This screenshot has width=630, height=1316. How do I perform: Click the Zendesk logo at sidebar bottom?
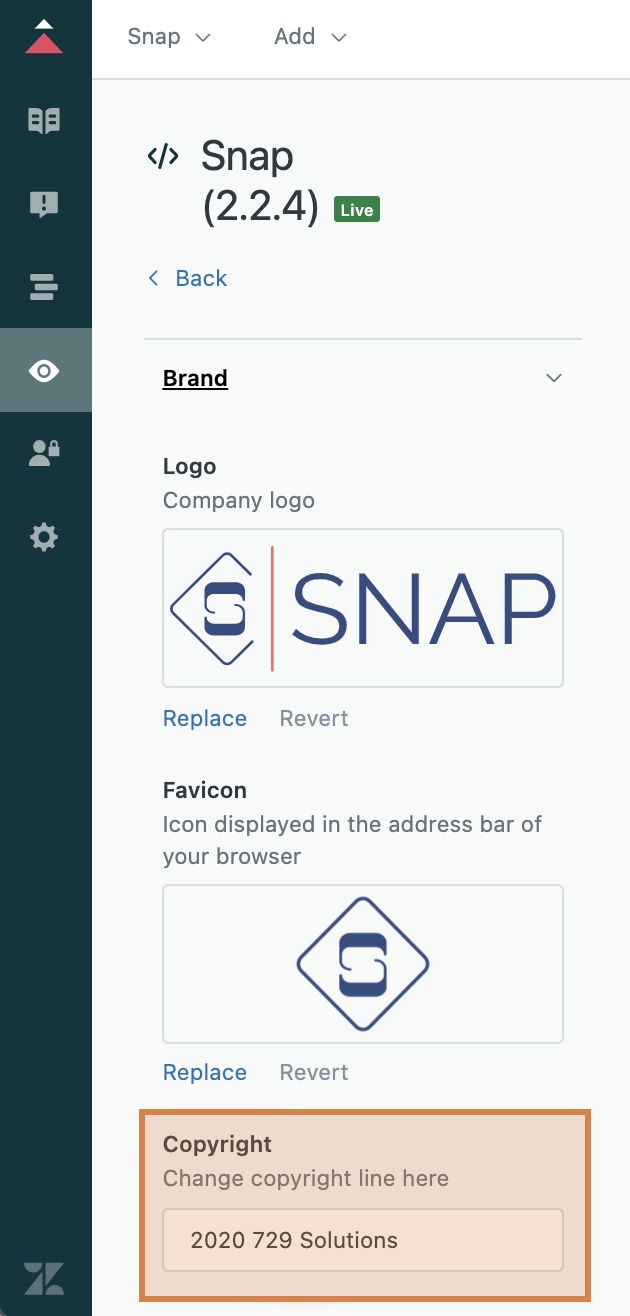tap(45, 1279)
